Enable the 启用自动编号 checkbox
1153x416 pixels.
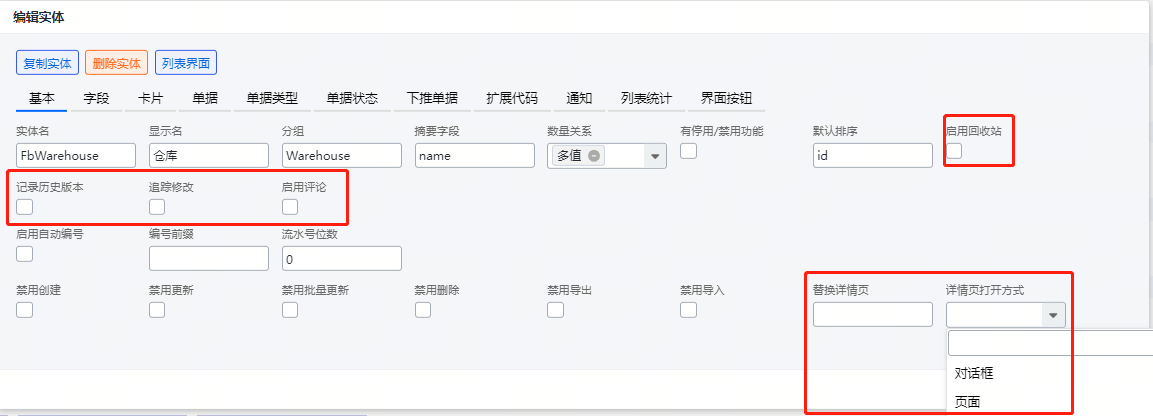[24, 254]
